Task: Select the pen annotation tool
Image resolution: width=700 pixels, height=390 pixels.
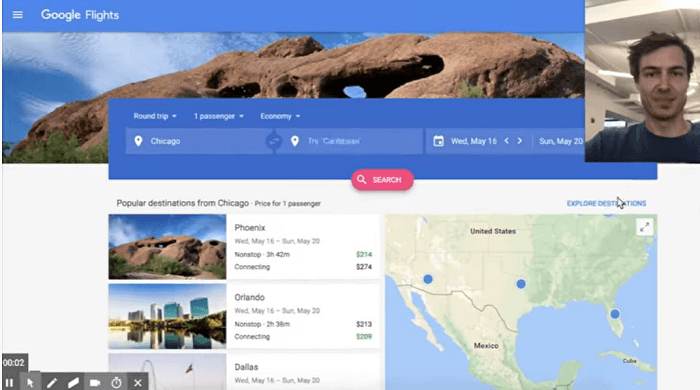Action: pos(52,382)
